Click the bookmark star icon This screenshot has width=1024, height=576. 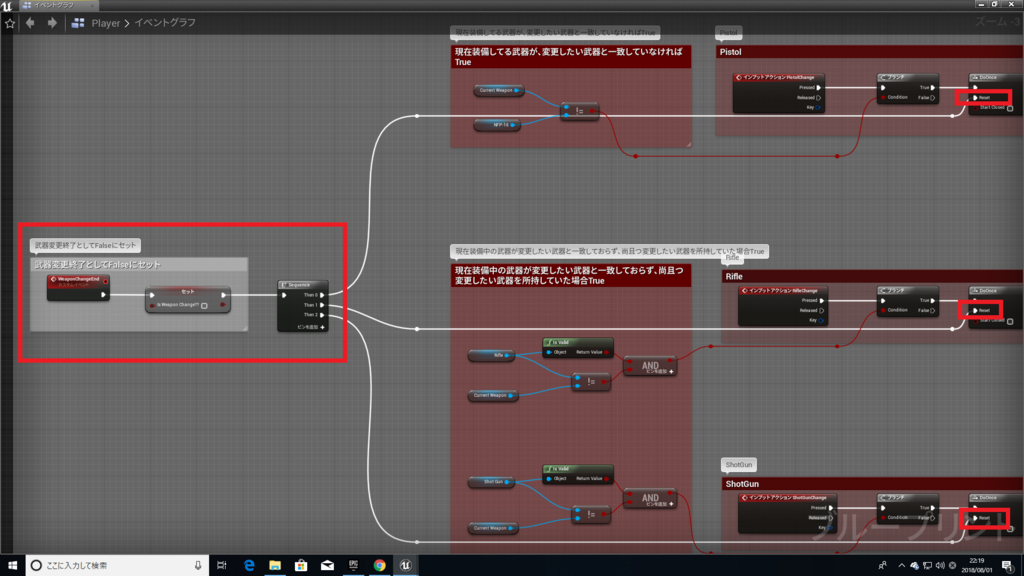click(x=10, y=23)
